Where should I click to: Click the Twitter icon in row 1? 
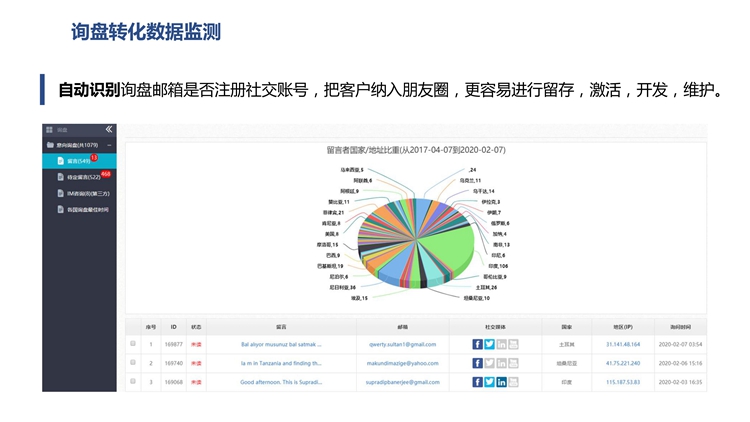489,344
